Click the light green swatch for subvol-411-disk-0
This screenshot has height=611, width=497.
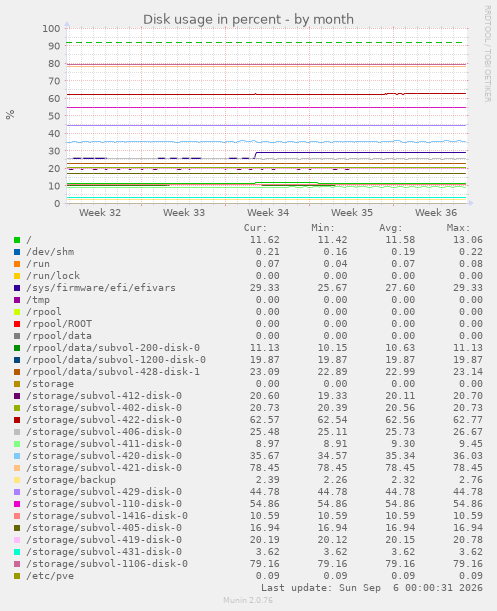17,444
